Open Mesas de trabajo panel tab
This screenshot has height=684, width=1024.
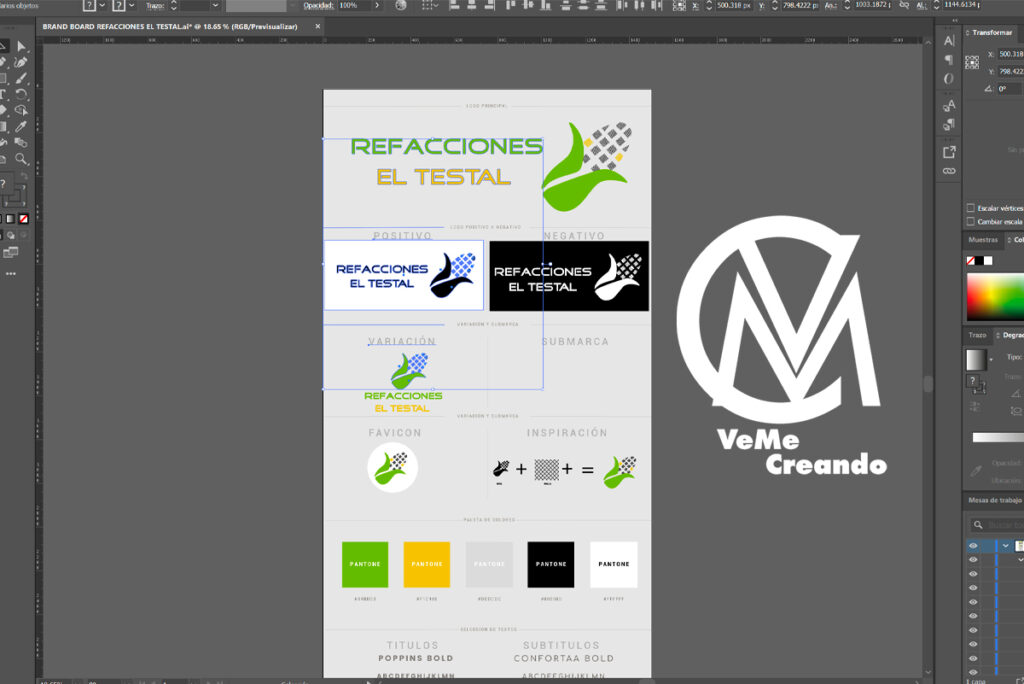pyautogui.click(x=994, y=500)
